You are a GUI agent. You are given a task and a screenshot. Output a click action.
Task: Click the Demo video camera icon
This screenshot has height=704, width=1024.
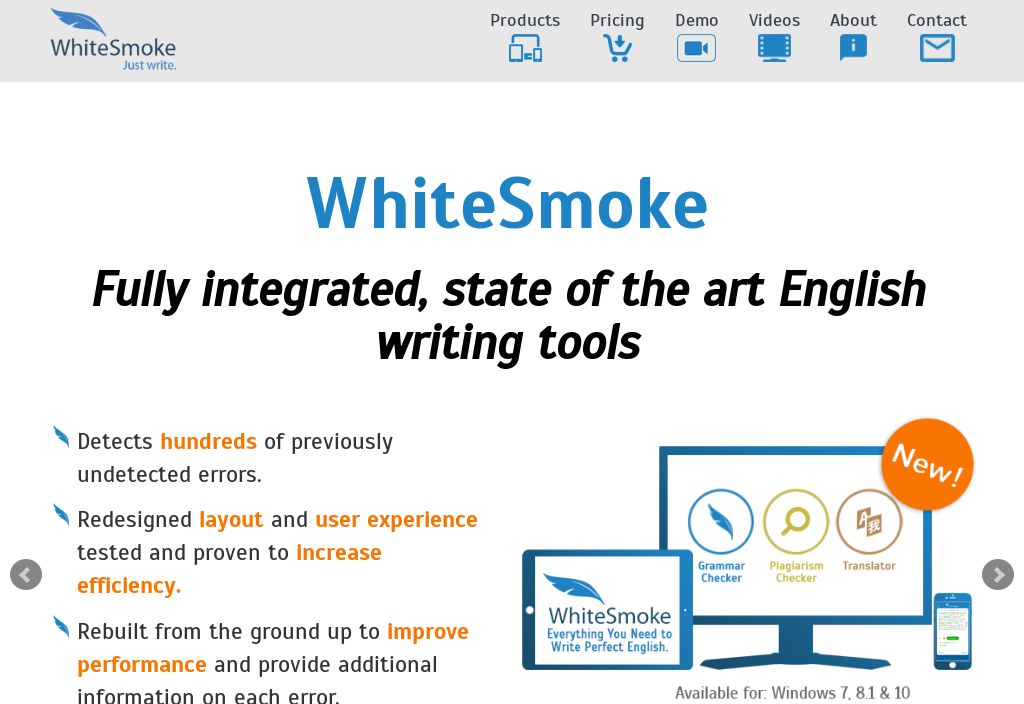pos(696,47)
